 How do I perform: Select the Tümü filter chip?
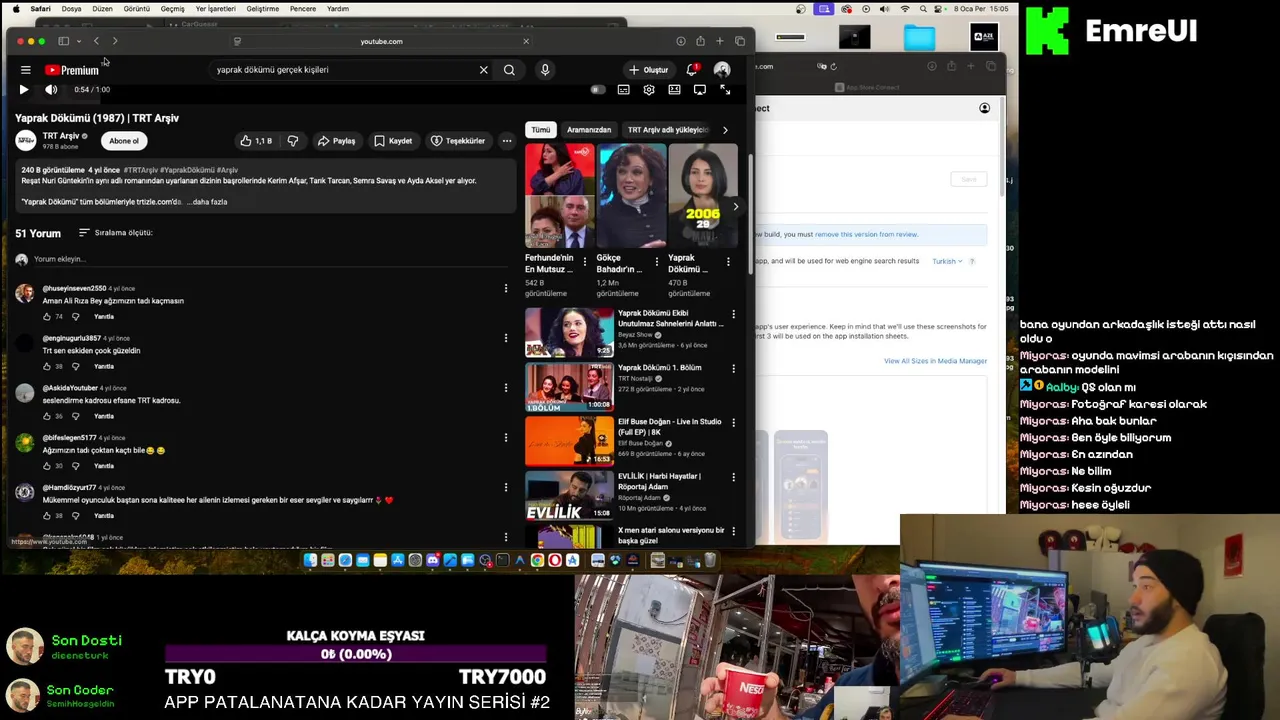(541, 130)
